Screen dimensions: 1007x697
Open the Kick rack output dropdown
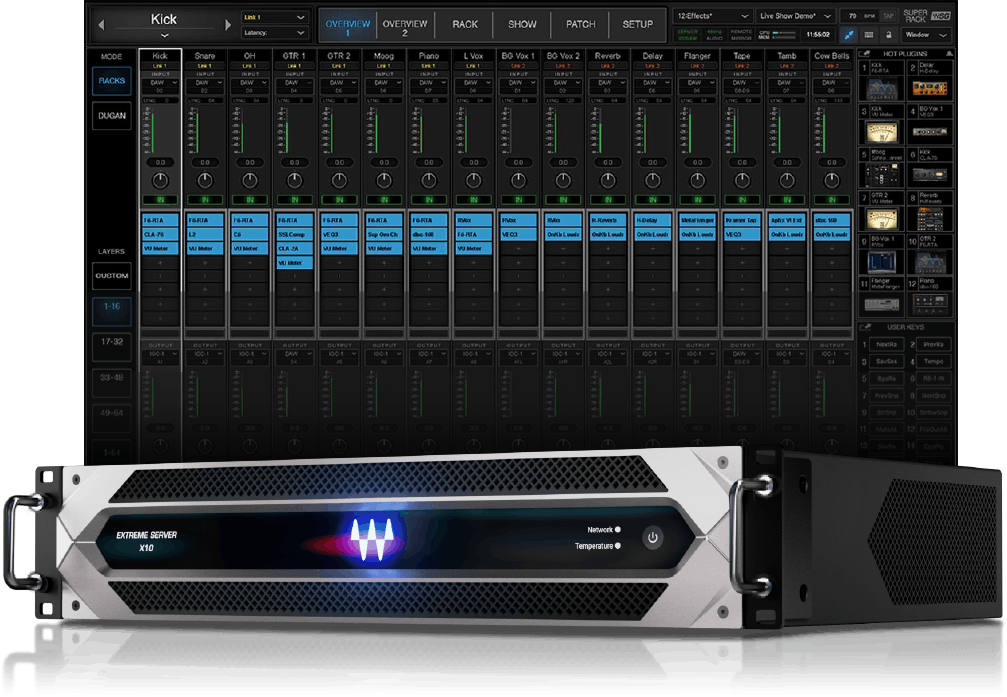pyautogui.click(x=160, y=354)
